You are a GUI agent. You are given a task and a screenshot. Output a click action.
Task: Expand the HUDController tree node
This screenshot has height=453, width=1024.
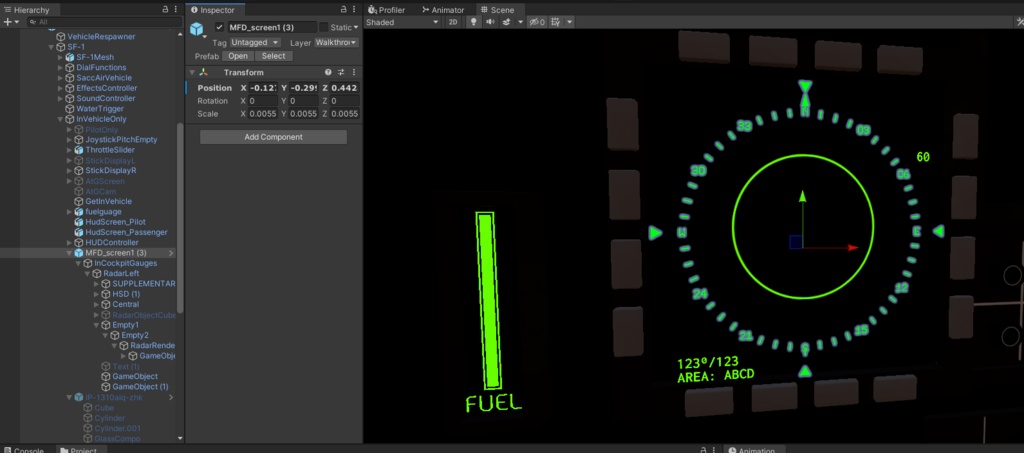[x=70, y=243]
